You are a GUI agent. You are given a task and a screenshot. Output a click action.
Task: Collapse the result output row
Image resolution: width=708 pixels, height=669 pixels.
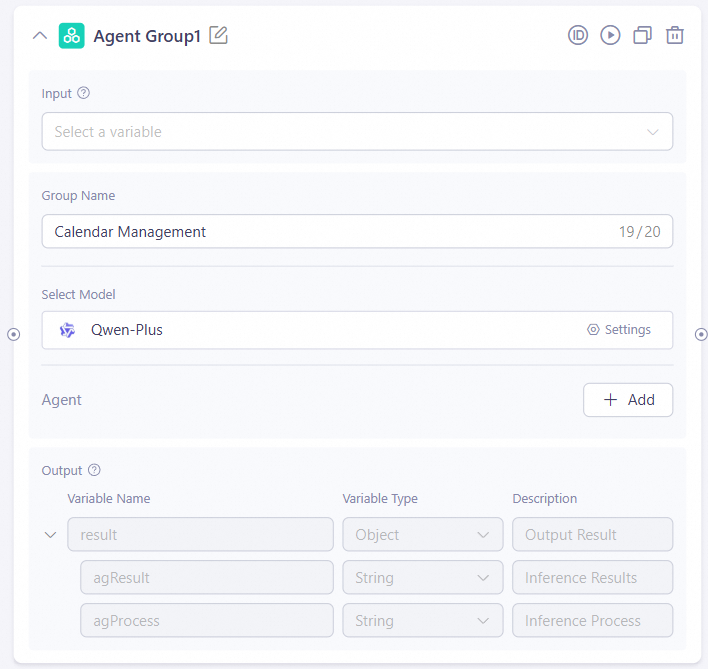[x=51, y=535]
